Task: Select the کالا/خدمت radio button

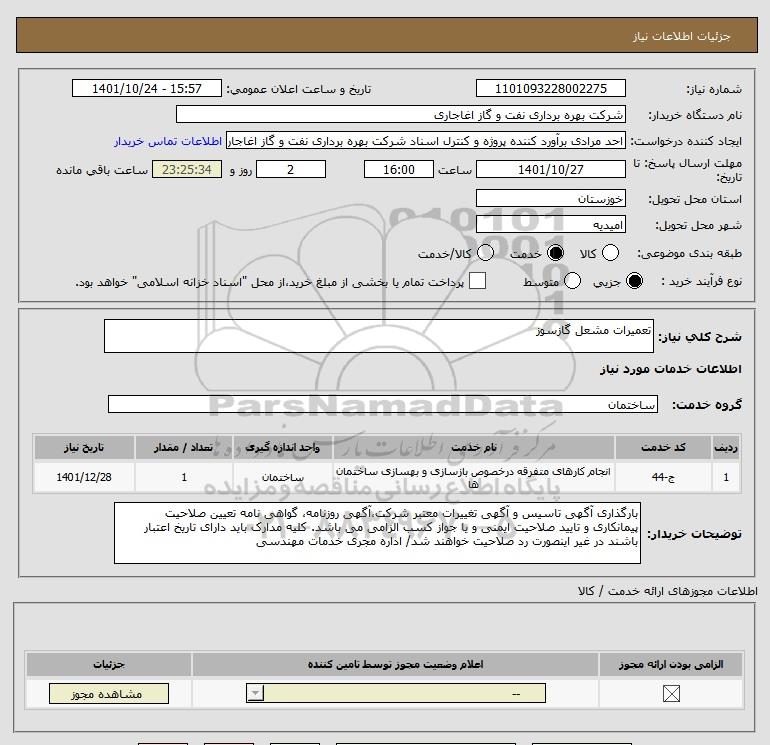Action: tap(485, 253)
